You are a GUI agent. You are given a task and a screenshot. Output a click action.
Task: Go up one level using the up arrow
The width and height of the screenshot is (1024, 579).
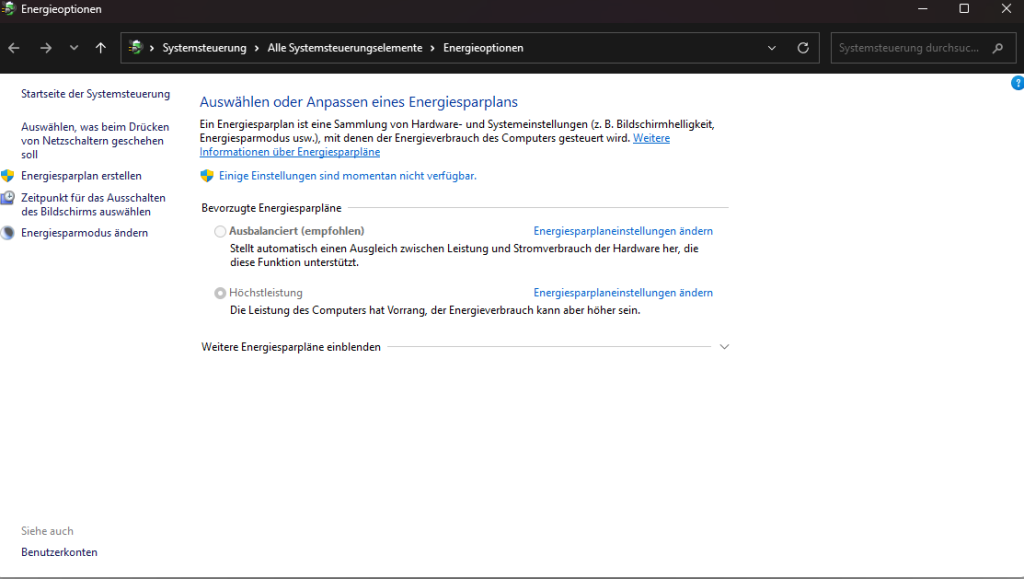[x=100, y=47]
